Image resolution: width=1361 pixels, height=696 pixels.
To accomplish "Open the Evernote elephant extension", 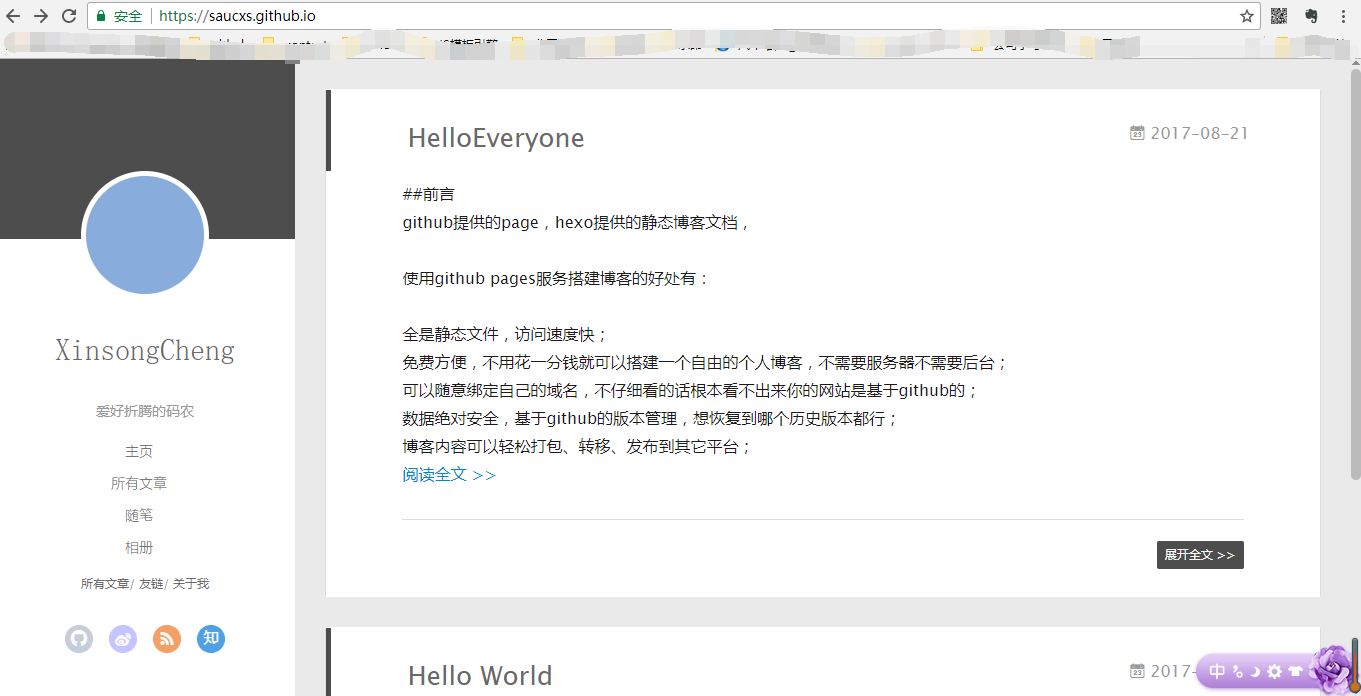I will [1311, 16].
